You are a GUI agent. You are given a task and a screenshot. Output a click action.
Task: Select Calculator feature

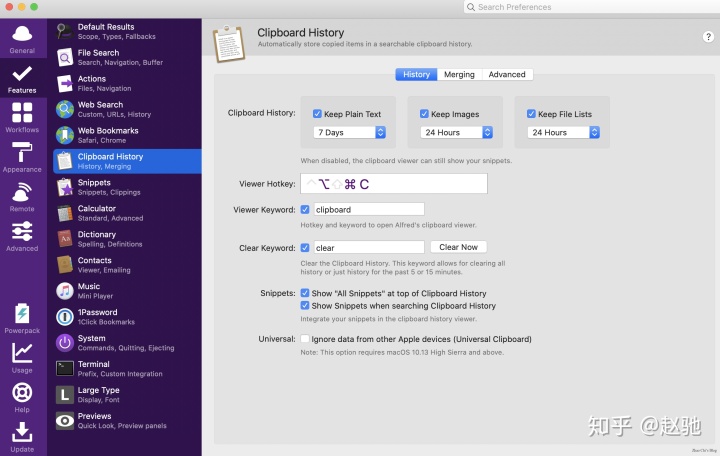127,213
